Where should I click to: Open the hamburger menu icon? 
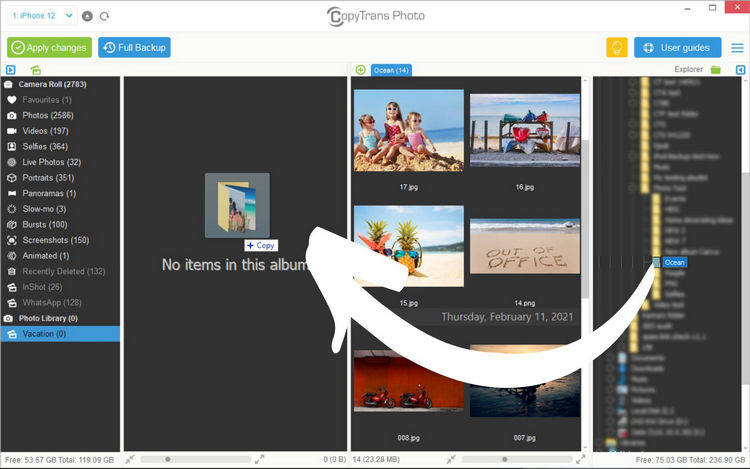[x=737, y=48]
